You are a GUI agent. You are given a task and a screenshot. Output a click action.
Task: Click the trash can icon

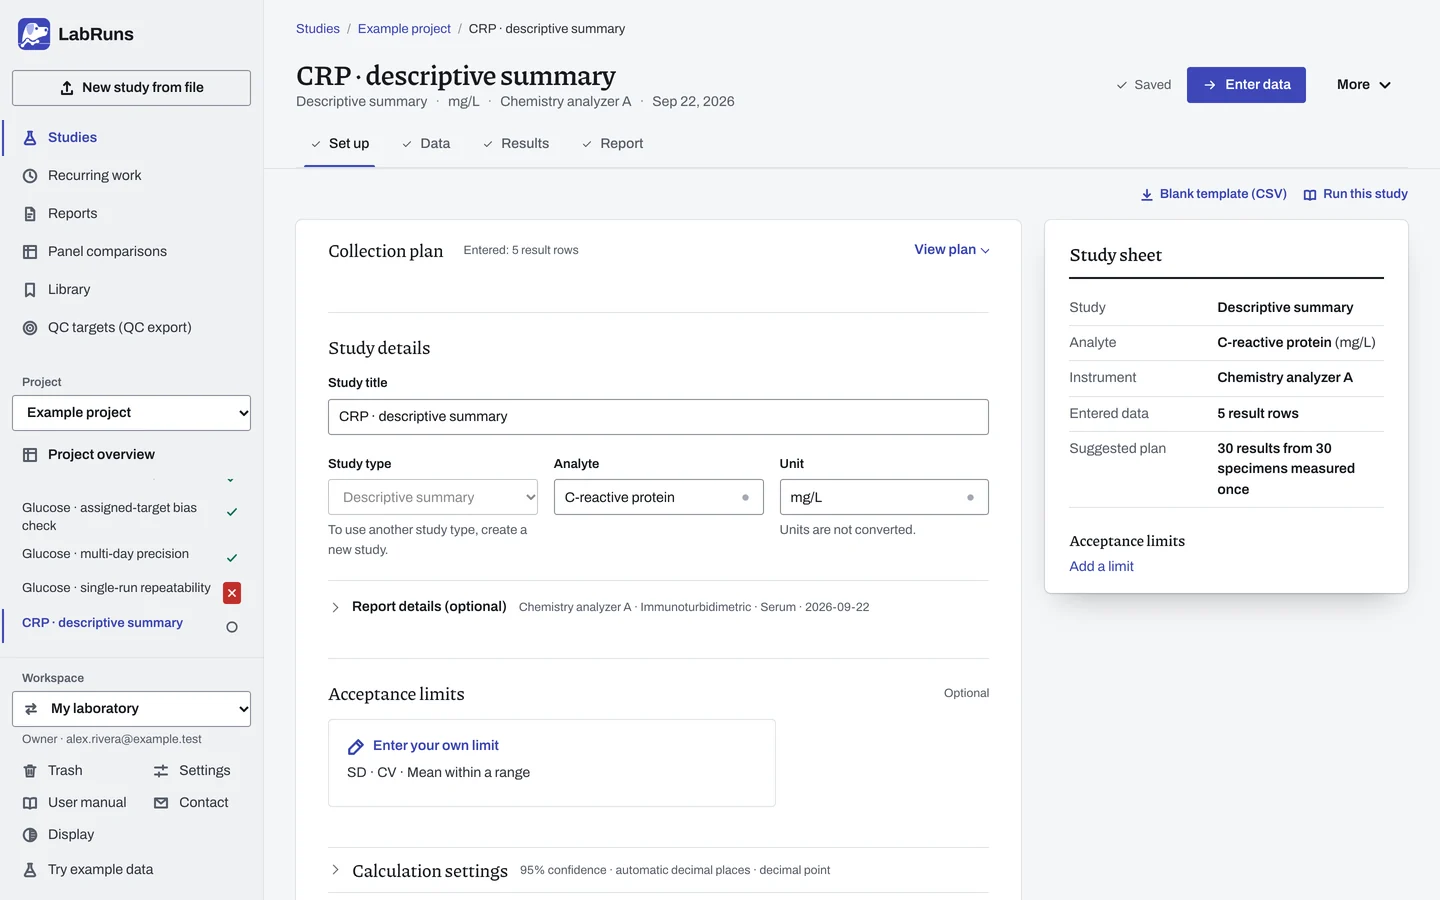[30, 771]
